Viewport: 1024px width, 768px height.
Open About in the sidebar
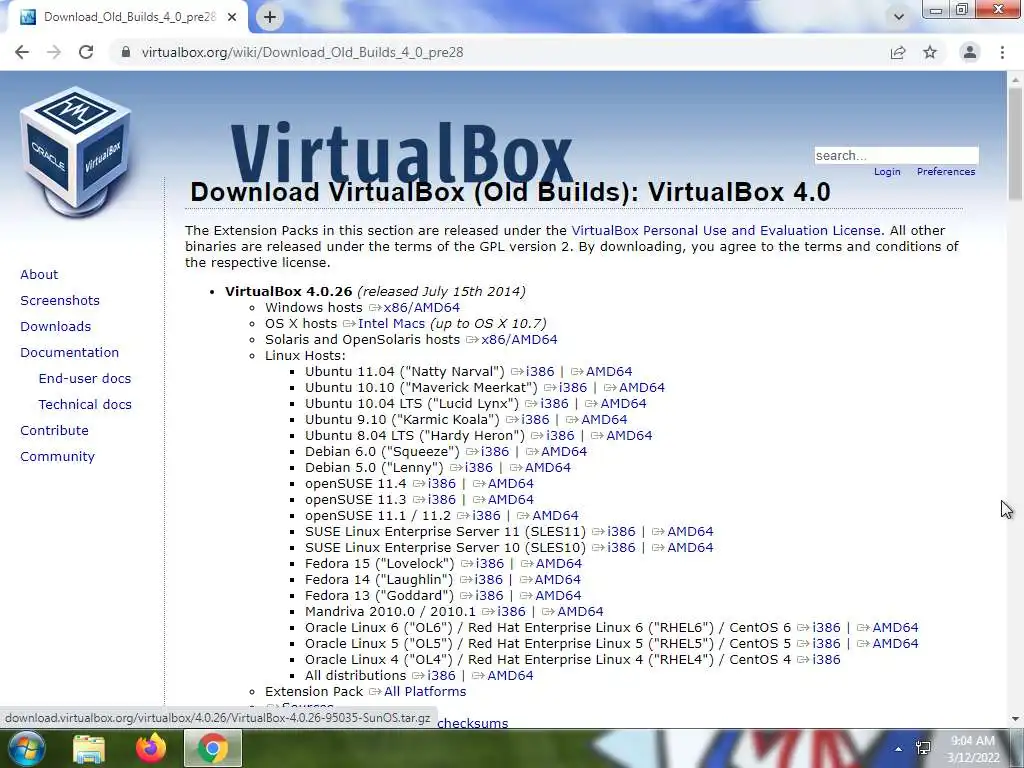click(39, 274)
